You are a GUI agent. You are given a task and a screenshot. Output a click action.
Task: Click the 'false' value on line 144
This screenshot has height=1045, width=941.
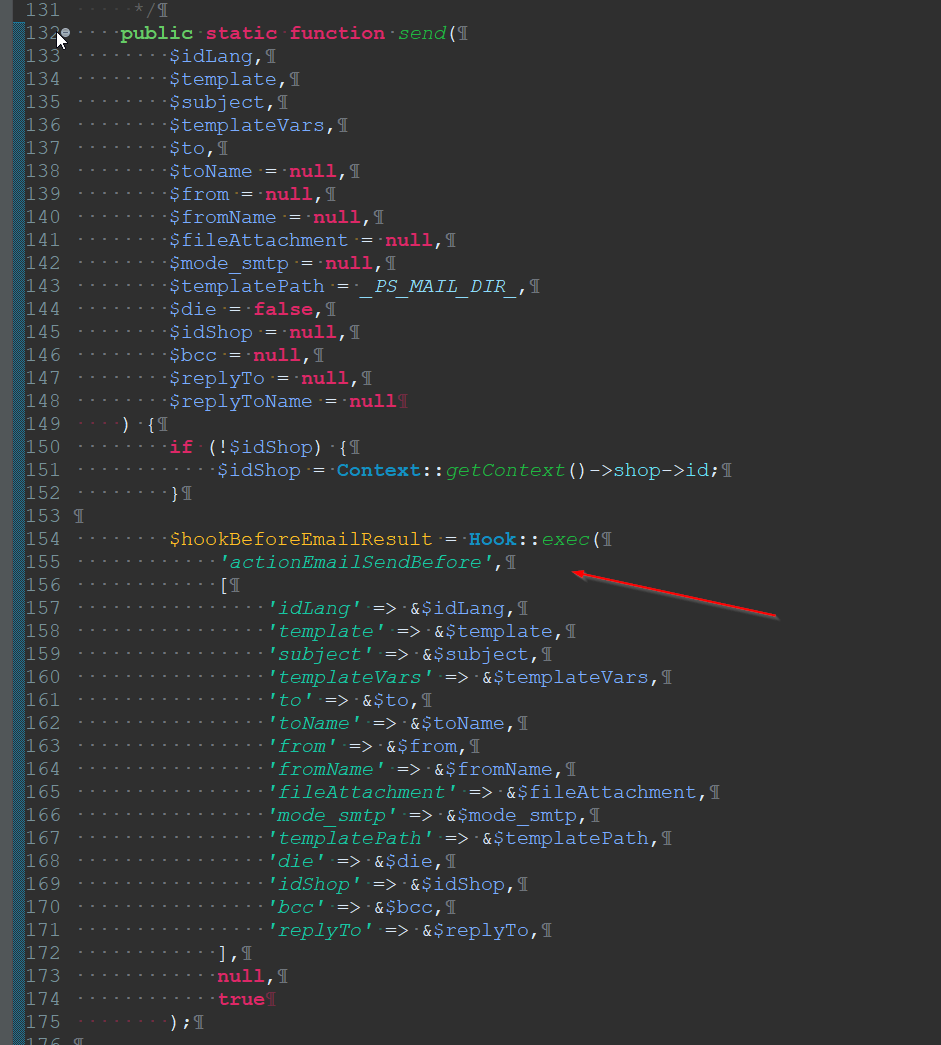pyautogui.click(x=283, y=309)
